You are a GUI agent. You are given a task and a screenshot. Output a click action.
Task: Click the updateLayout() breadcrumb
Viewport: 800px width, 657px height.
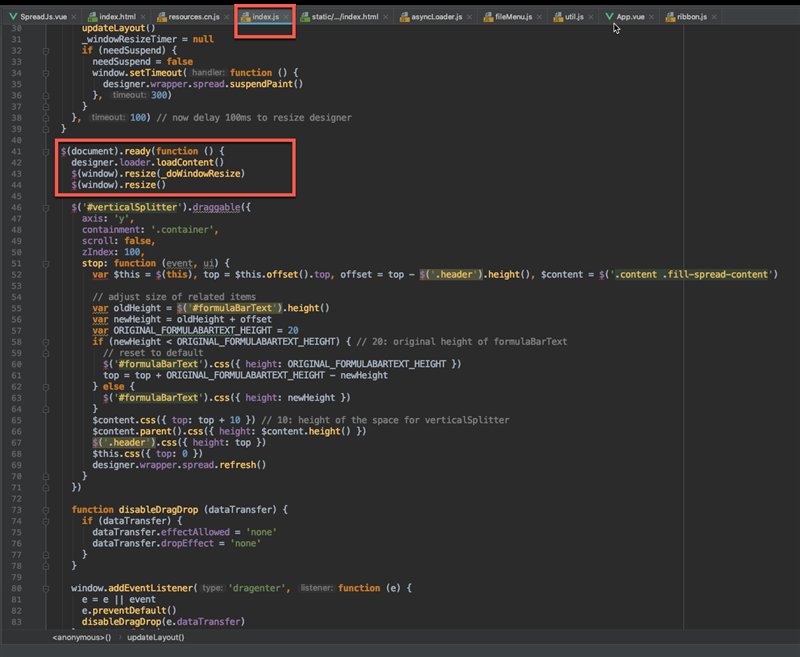tap(155, 636)
